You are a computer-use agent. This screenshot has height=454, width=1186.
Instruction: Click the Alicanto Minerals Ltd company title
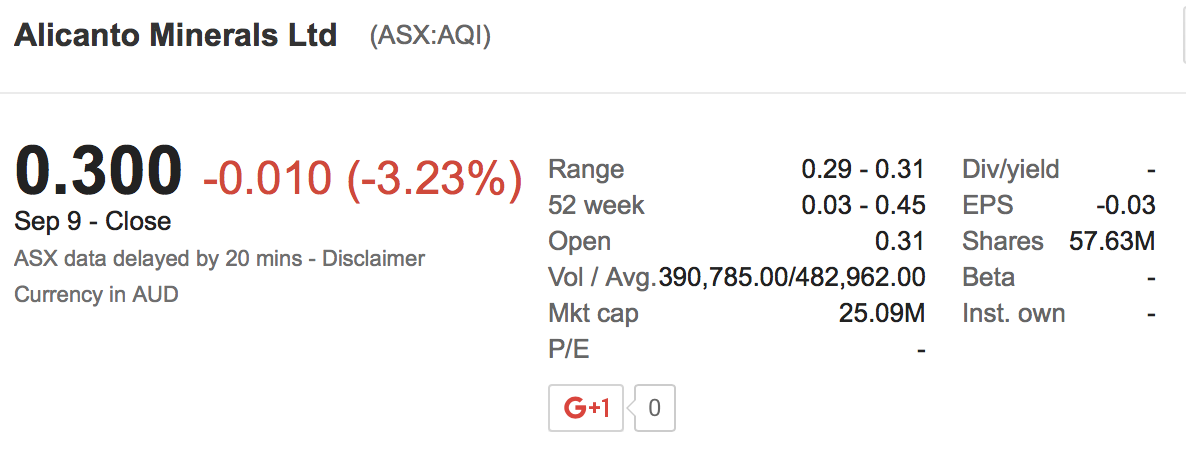click(x=175, y=36)
